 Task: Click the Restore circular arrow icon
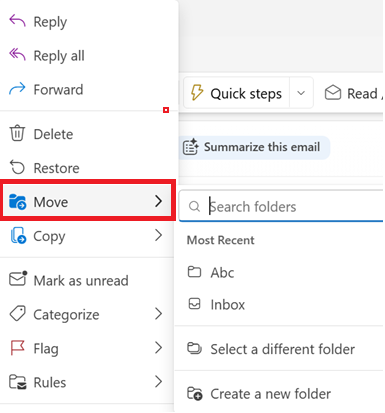[x=17, y=167]
